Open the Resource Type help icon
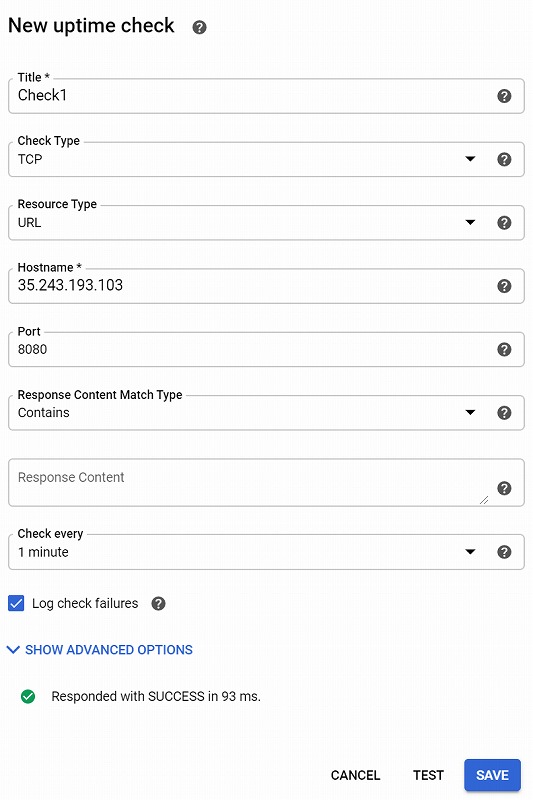 (504, 222)
